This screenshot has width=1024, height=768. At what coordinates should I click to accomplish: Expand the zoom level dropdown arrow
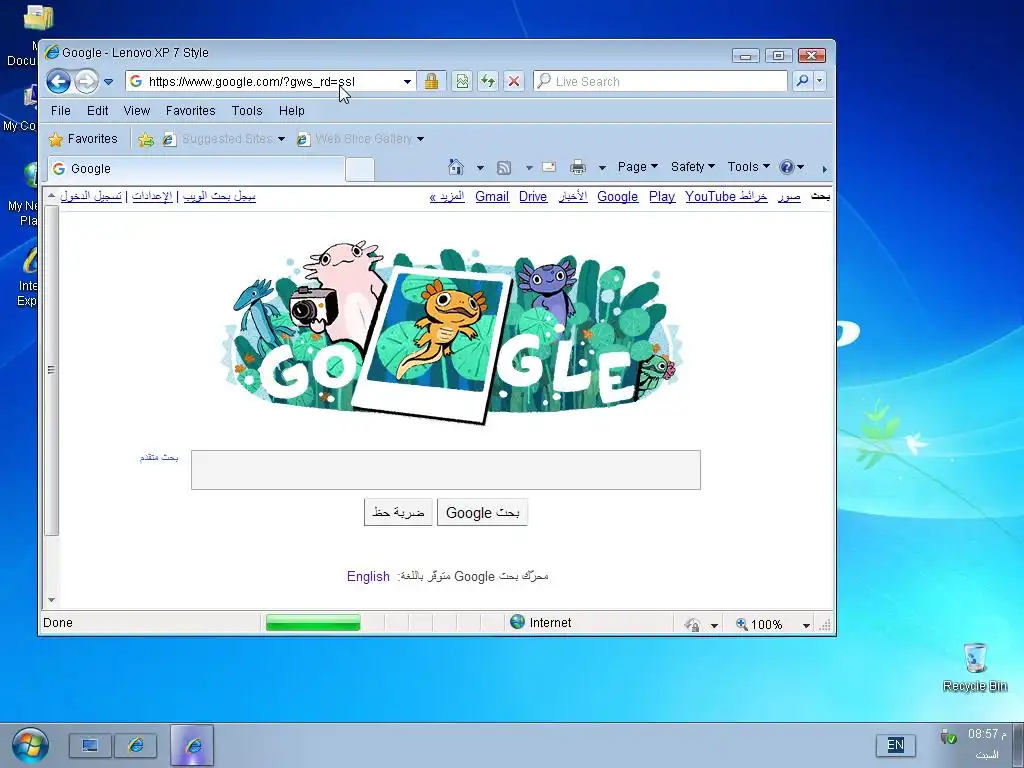point(807,626)
